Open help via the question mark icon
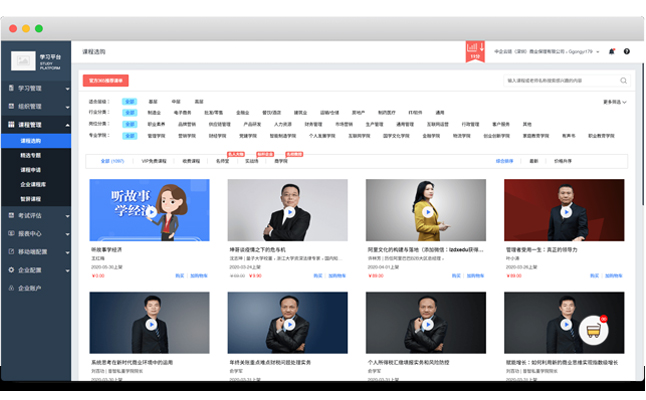The image size is (646, 400). point(627,51)
